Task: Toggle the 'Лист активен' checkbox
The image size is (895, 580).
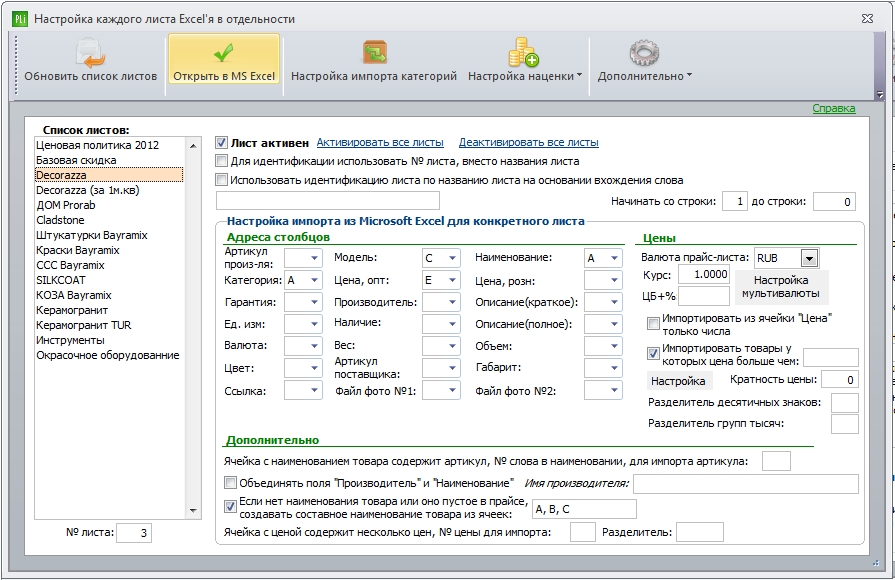Action: tap(221, 142)
